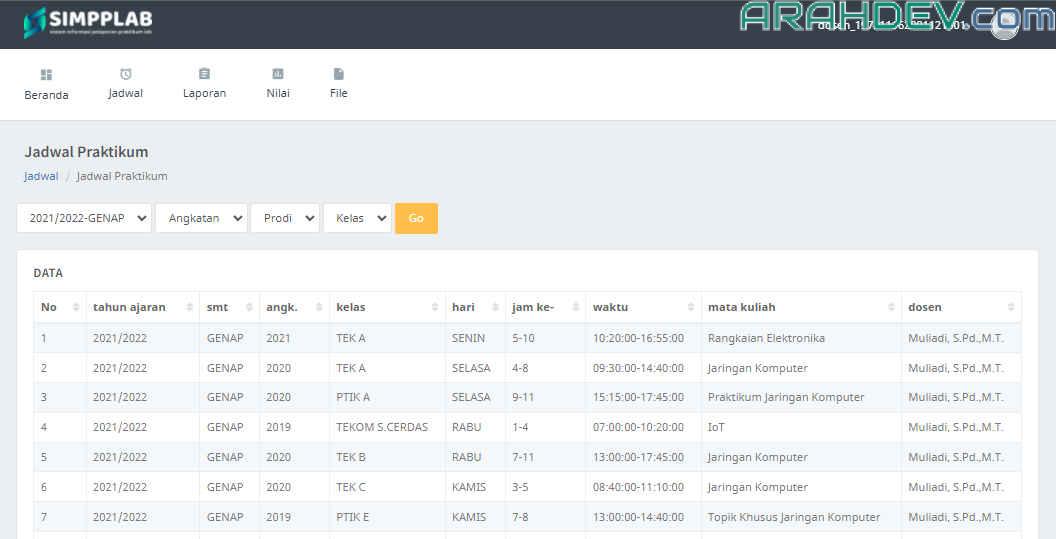Click the user avatar in header
Image resolution: width=1056 pixels, height=539 pixels.
[x=1003, y=25]
